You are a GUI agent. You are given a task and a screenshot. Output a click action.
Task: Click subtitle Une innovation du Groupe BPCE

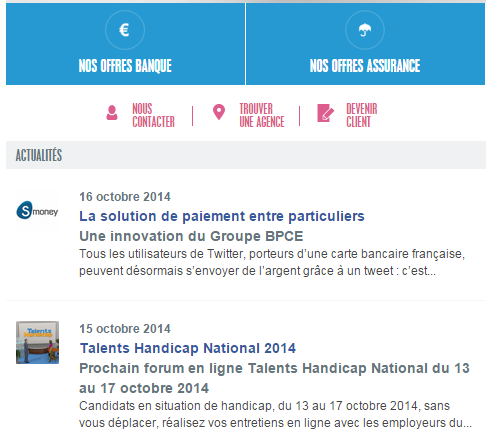coord(191,236)
